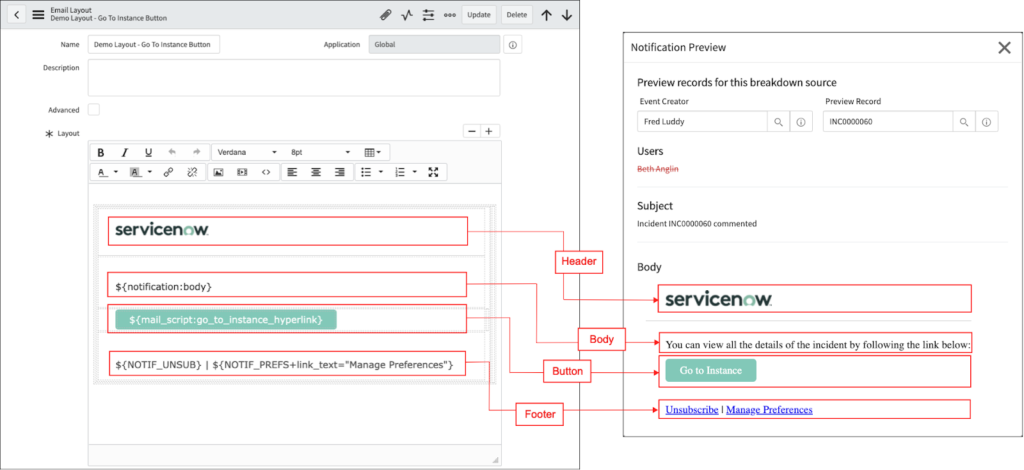The image size is (1024, 470).
Task: Toggle fullscreen mode in the editor
Action: pyautogui.click(x=433, y=172)
